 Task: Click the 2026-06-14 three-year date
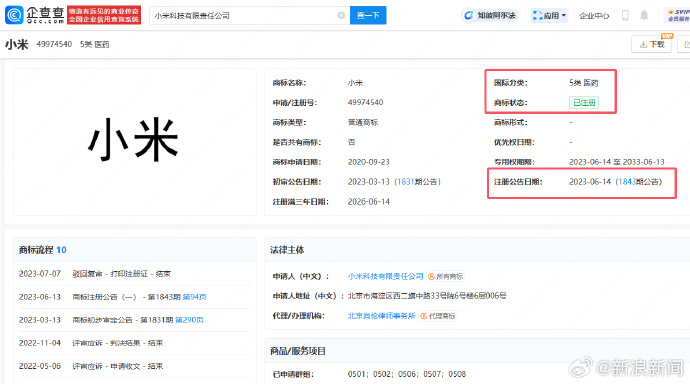pos(369,201)
